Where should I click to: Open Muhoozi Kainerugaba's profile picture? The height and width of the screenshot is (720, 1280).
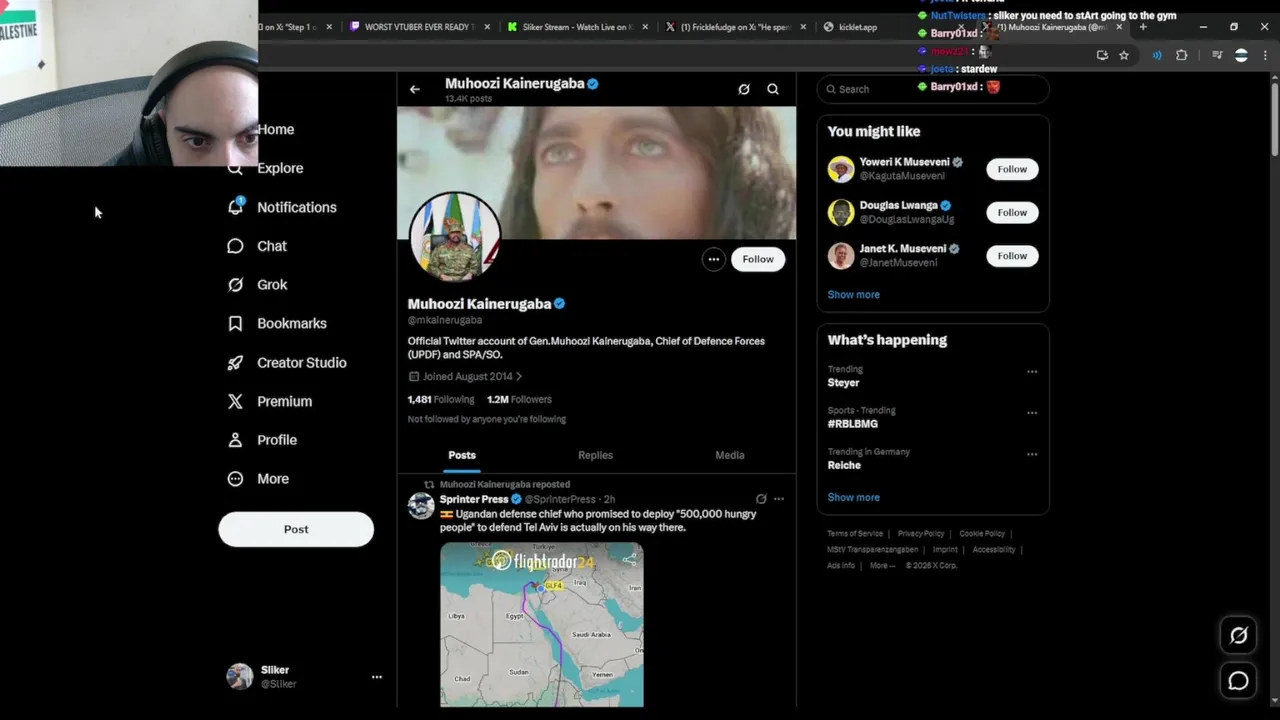pyautogui.click(x=455, y=237)
